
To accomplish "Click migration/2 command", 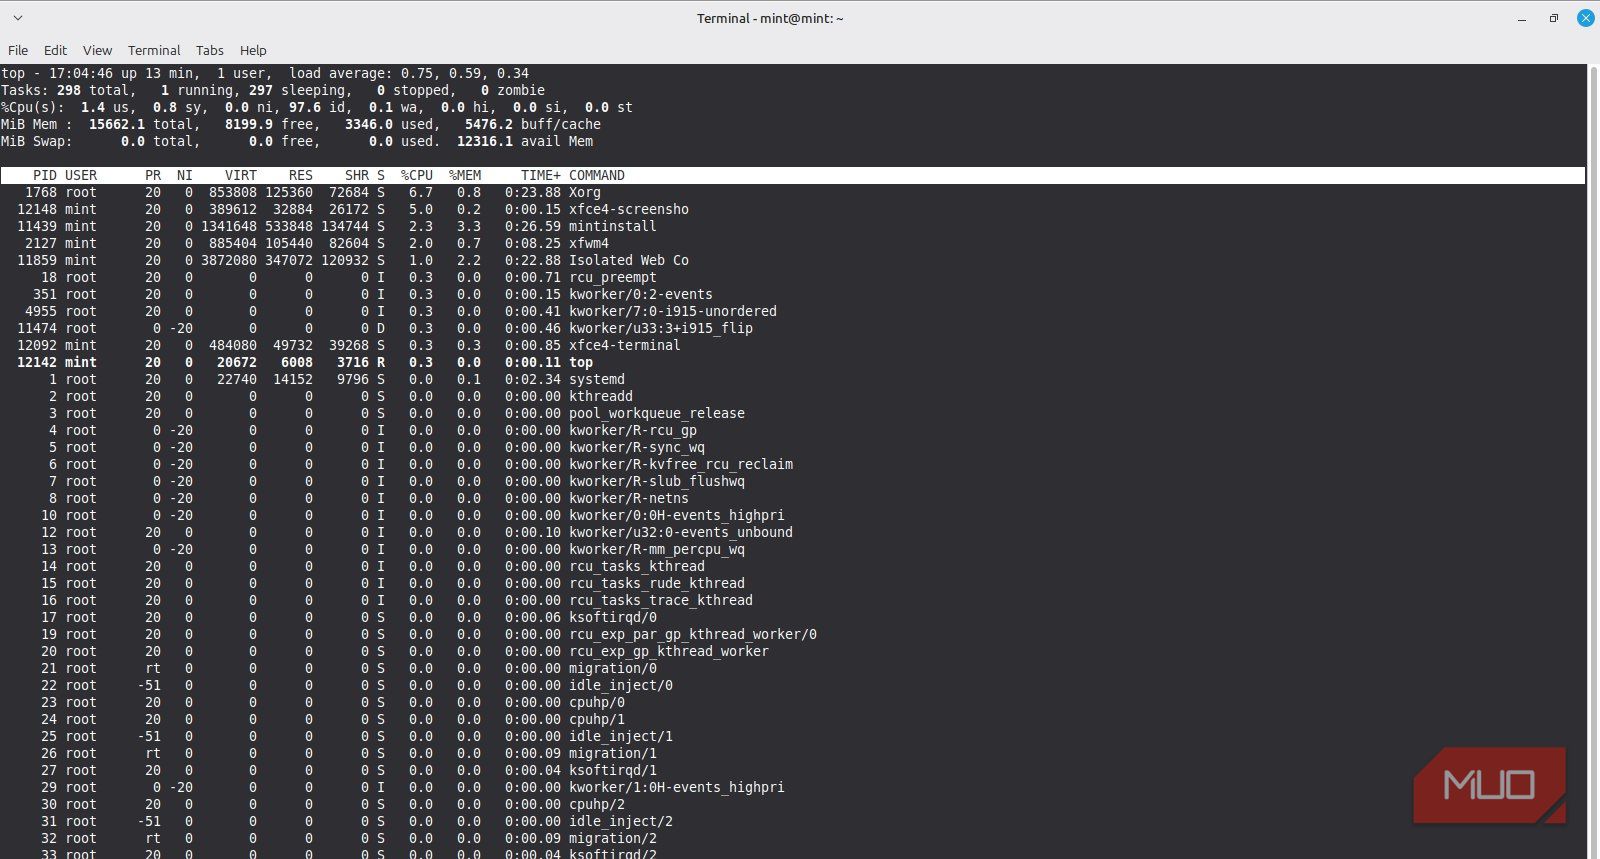I will click(613, 838).
